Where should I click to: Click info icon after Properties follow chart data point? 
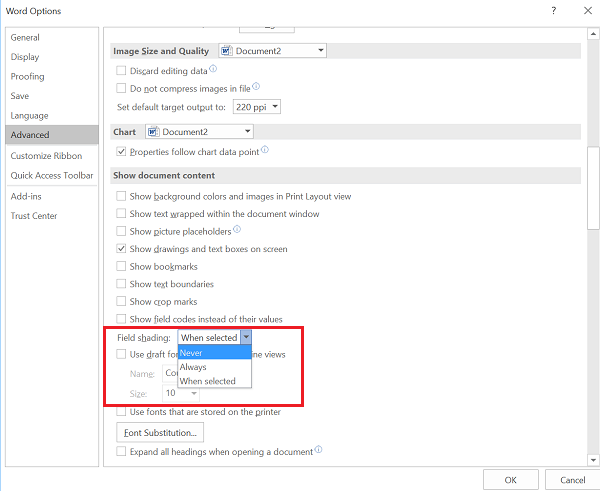tap(265, 150)
